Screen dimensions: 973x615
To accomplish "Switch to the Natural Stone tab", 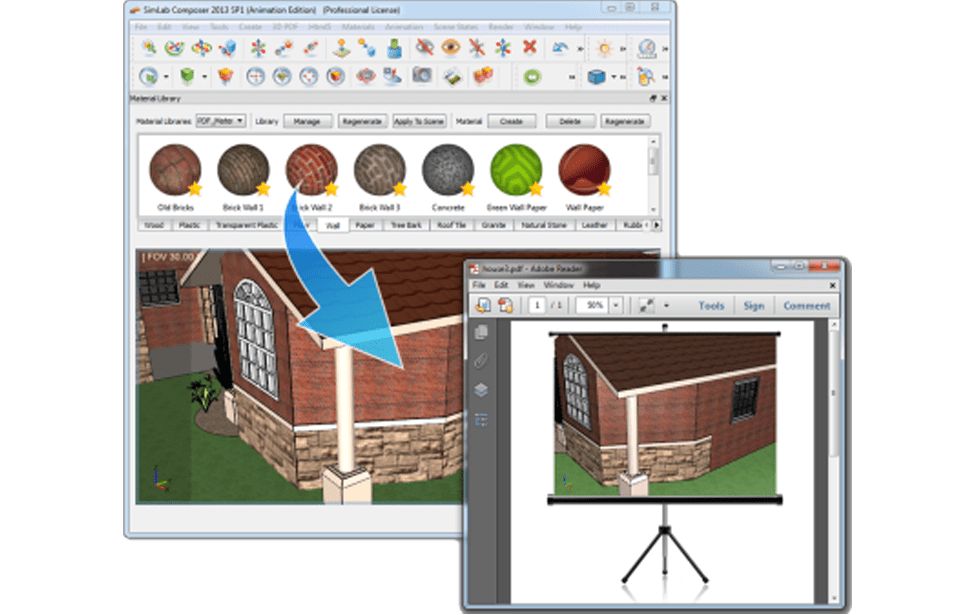I will [x=544, y=225].
